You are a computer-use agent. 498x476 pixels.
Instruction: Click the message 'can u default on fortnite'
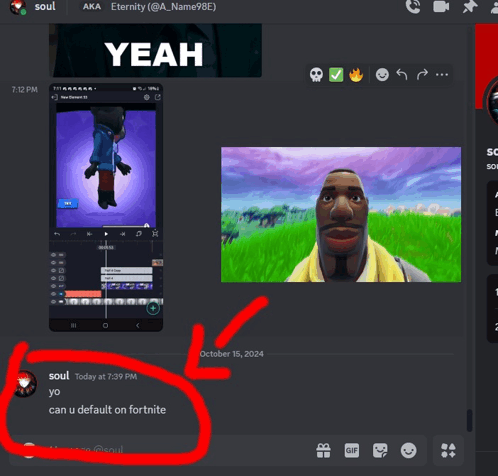pos(107,410)
